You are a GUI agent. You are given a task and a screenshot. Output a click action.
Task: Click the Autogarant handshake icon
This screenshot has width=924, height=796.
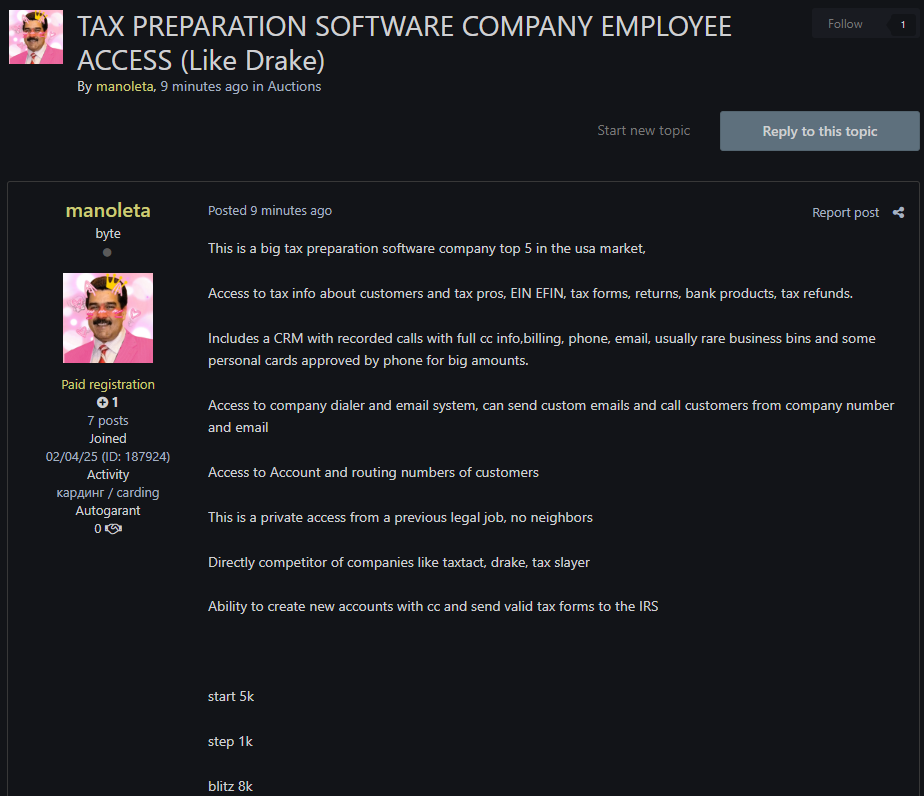point(113,528)
